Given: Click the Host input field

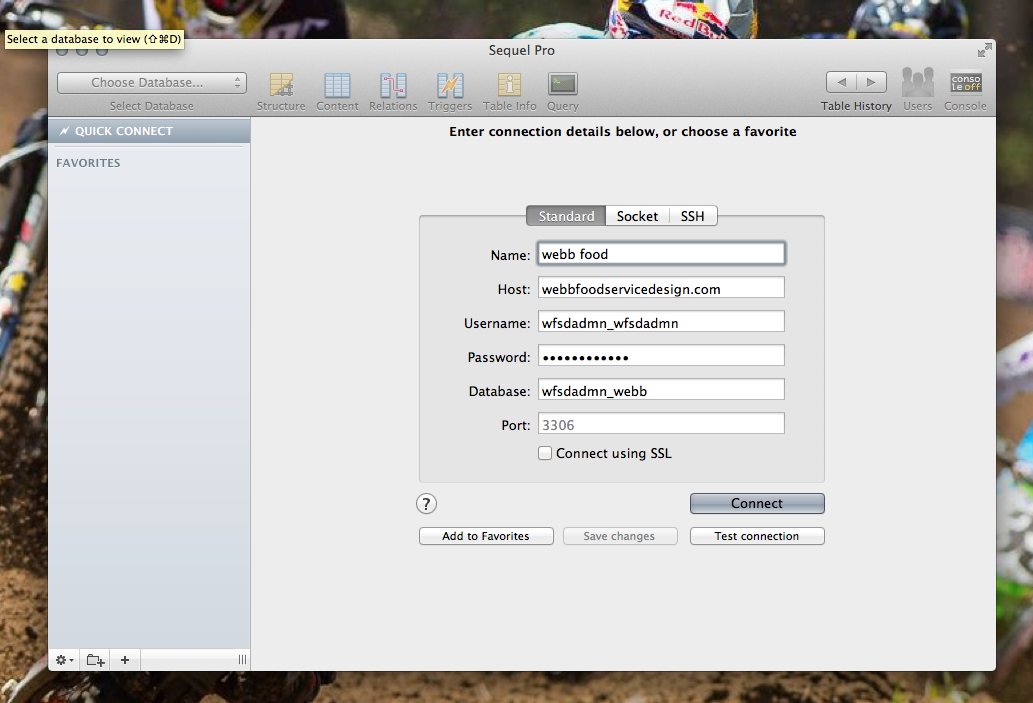Looking at the screenshot, I should click(661, 289).
